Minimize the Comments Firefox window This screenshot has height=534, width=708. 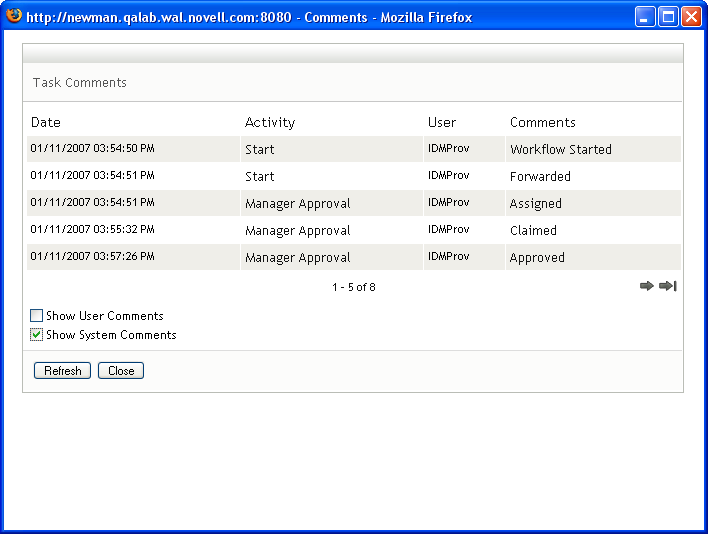645,17
